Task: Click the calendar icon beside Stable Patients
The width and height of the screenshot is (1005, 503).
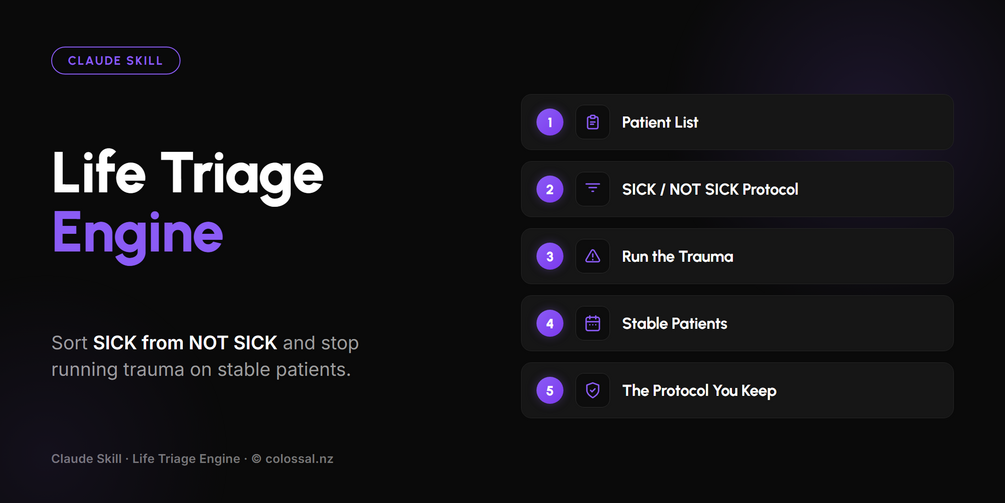Action: [x=592, y=324]
